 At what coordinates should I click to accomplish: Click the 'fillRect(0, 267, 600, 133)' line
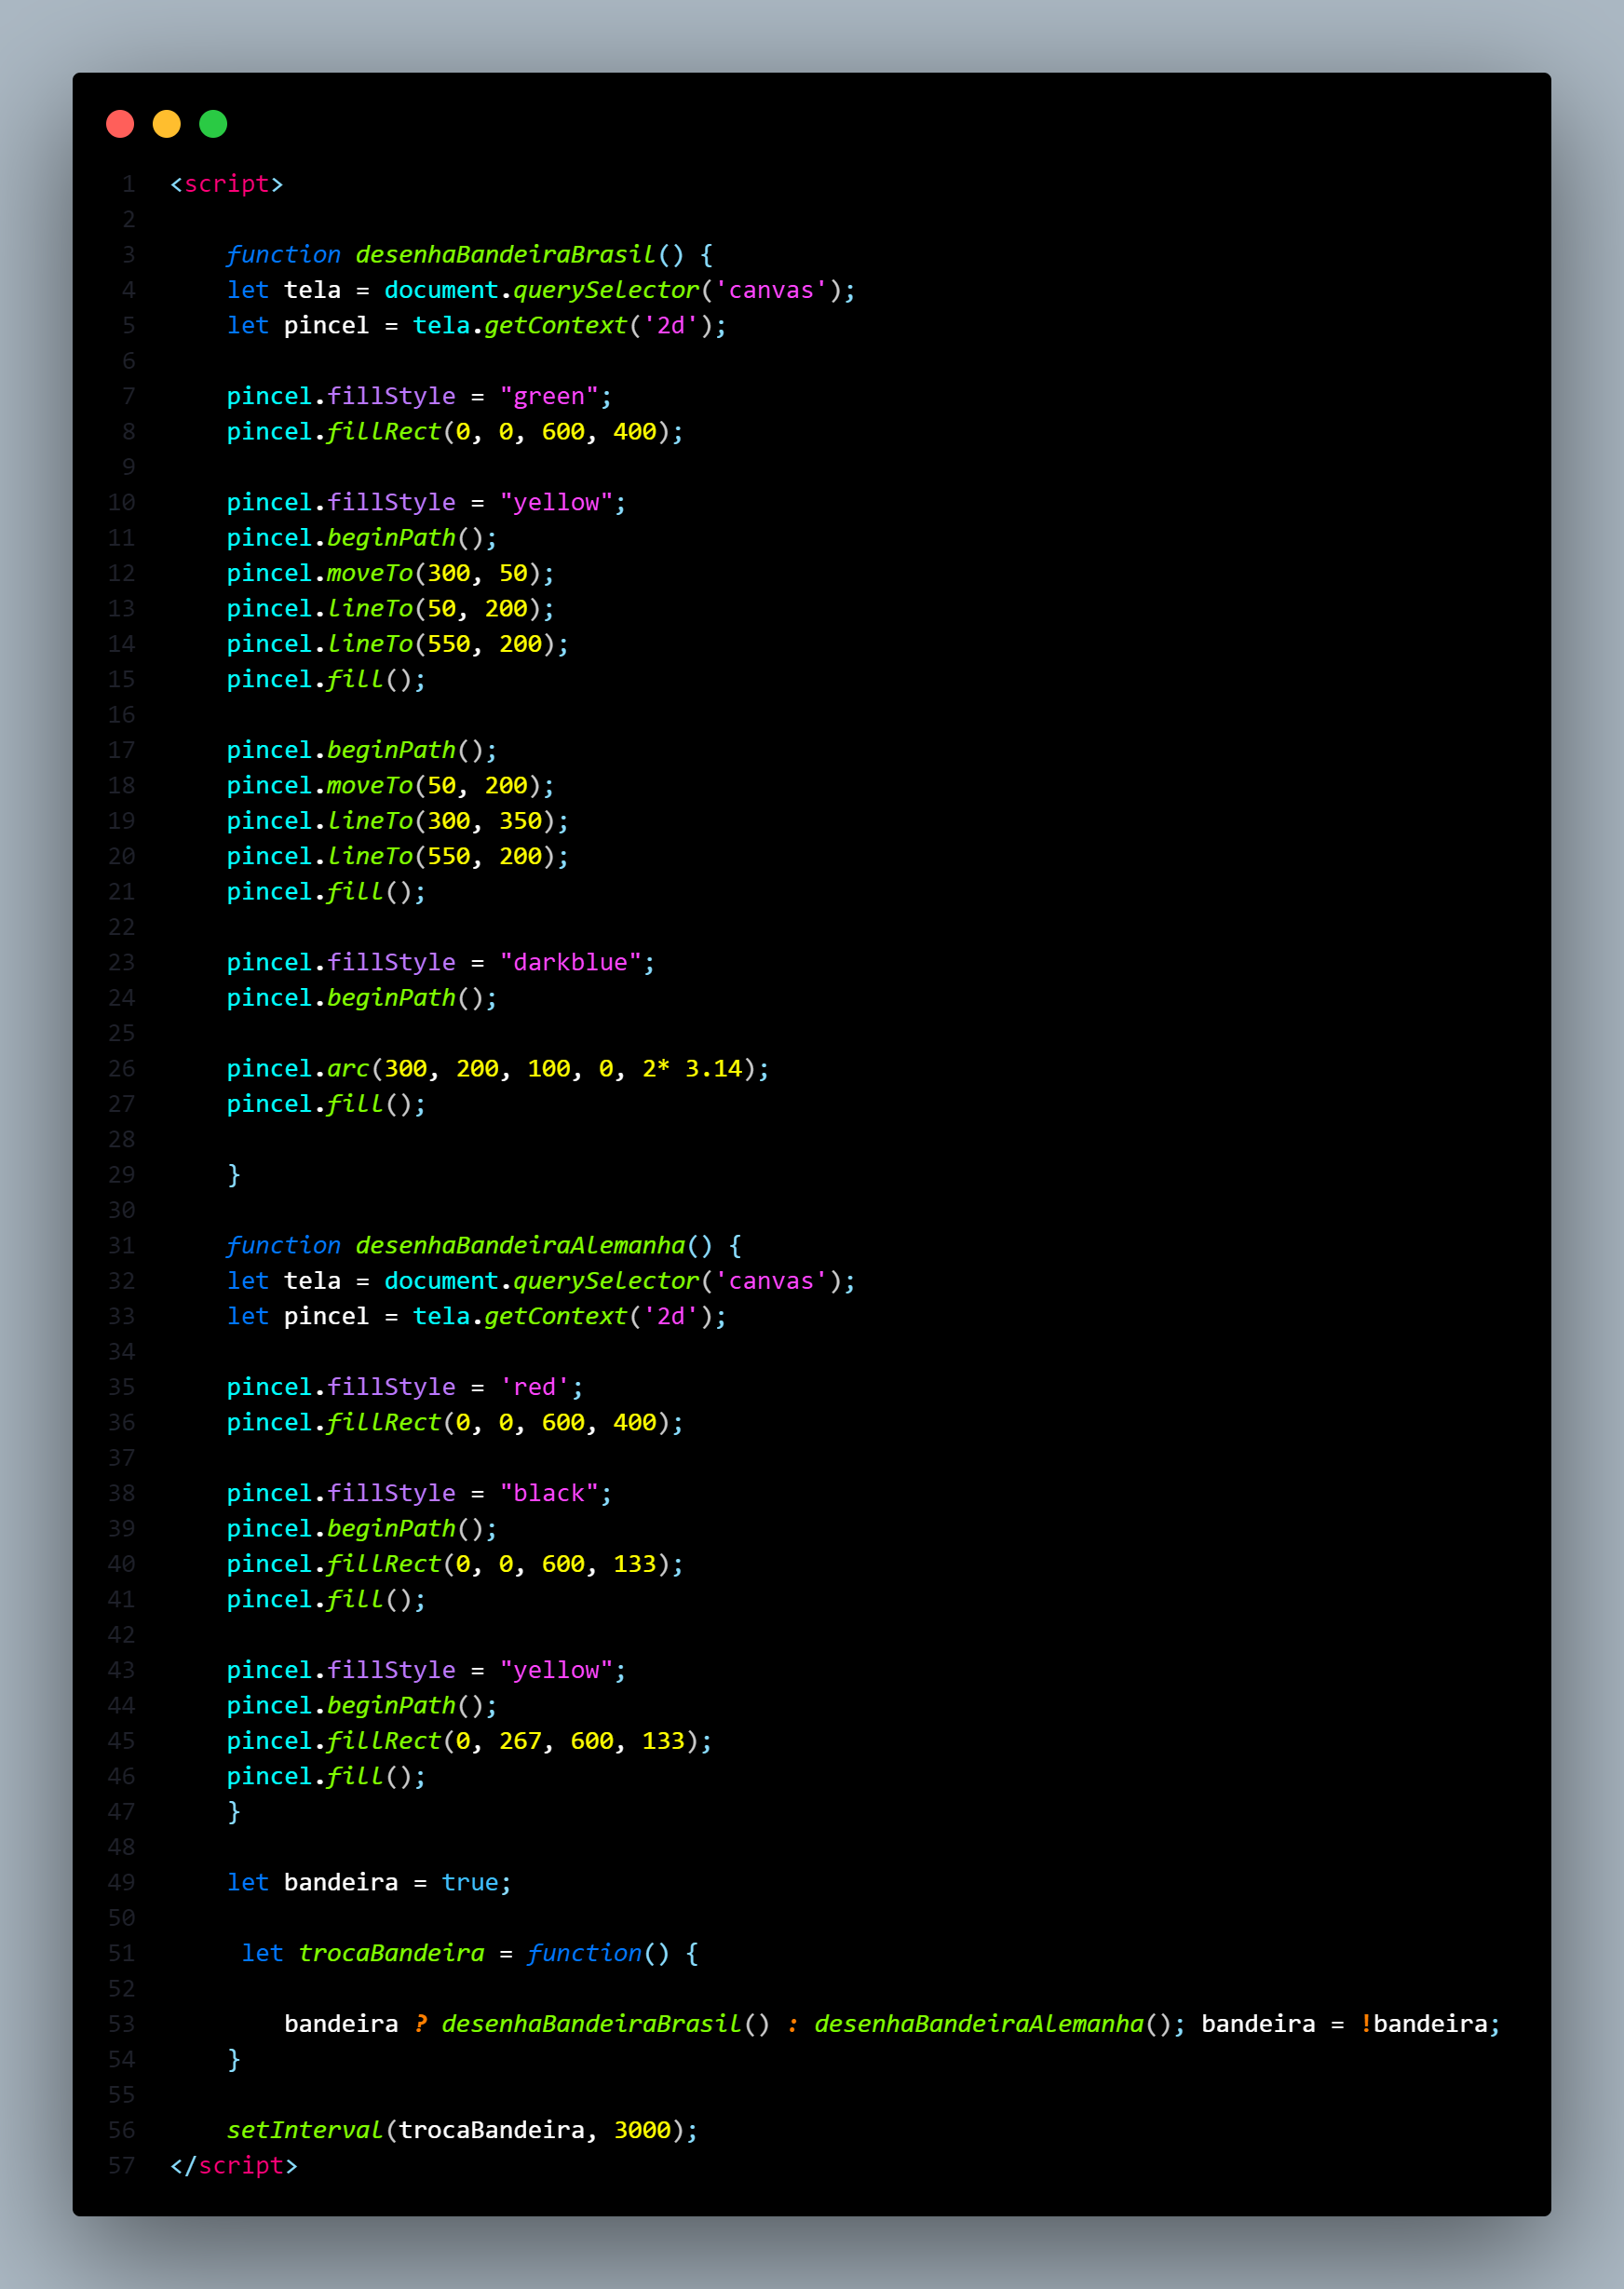[x=470, y=1741]
